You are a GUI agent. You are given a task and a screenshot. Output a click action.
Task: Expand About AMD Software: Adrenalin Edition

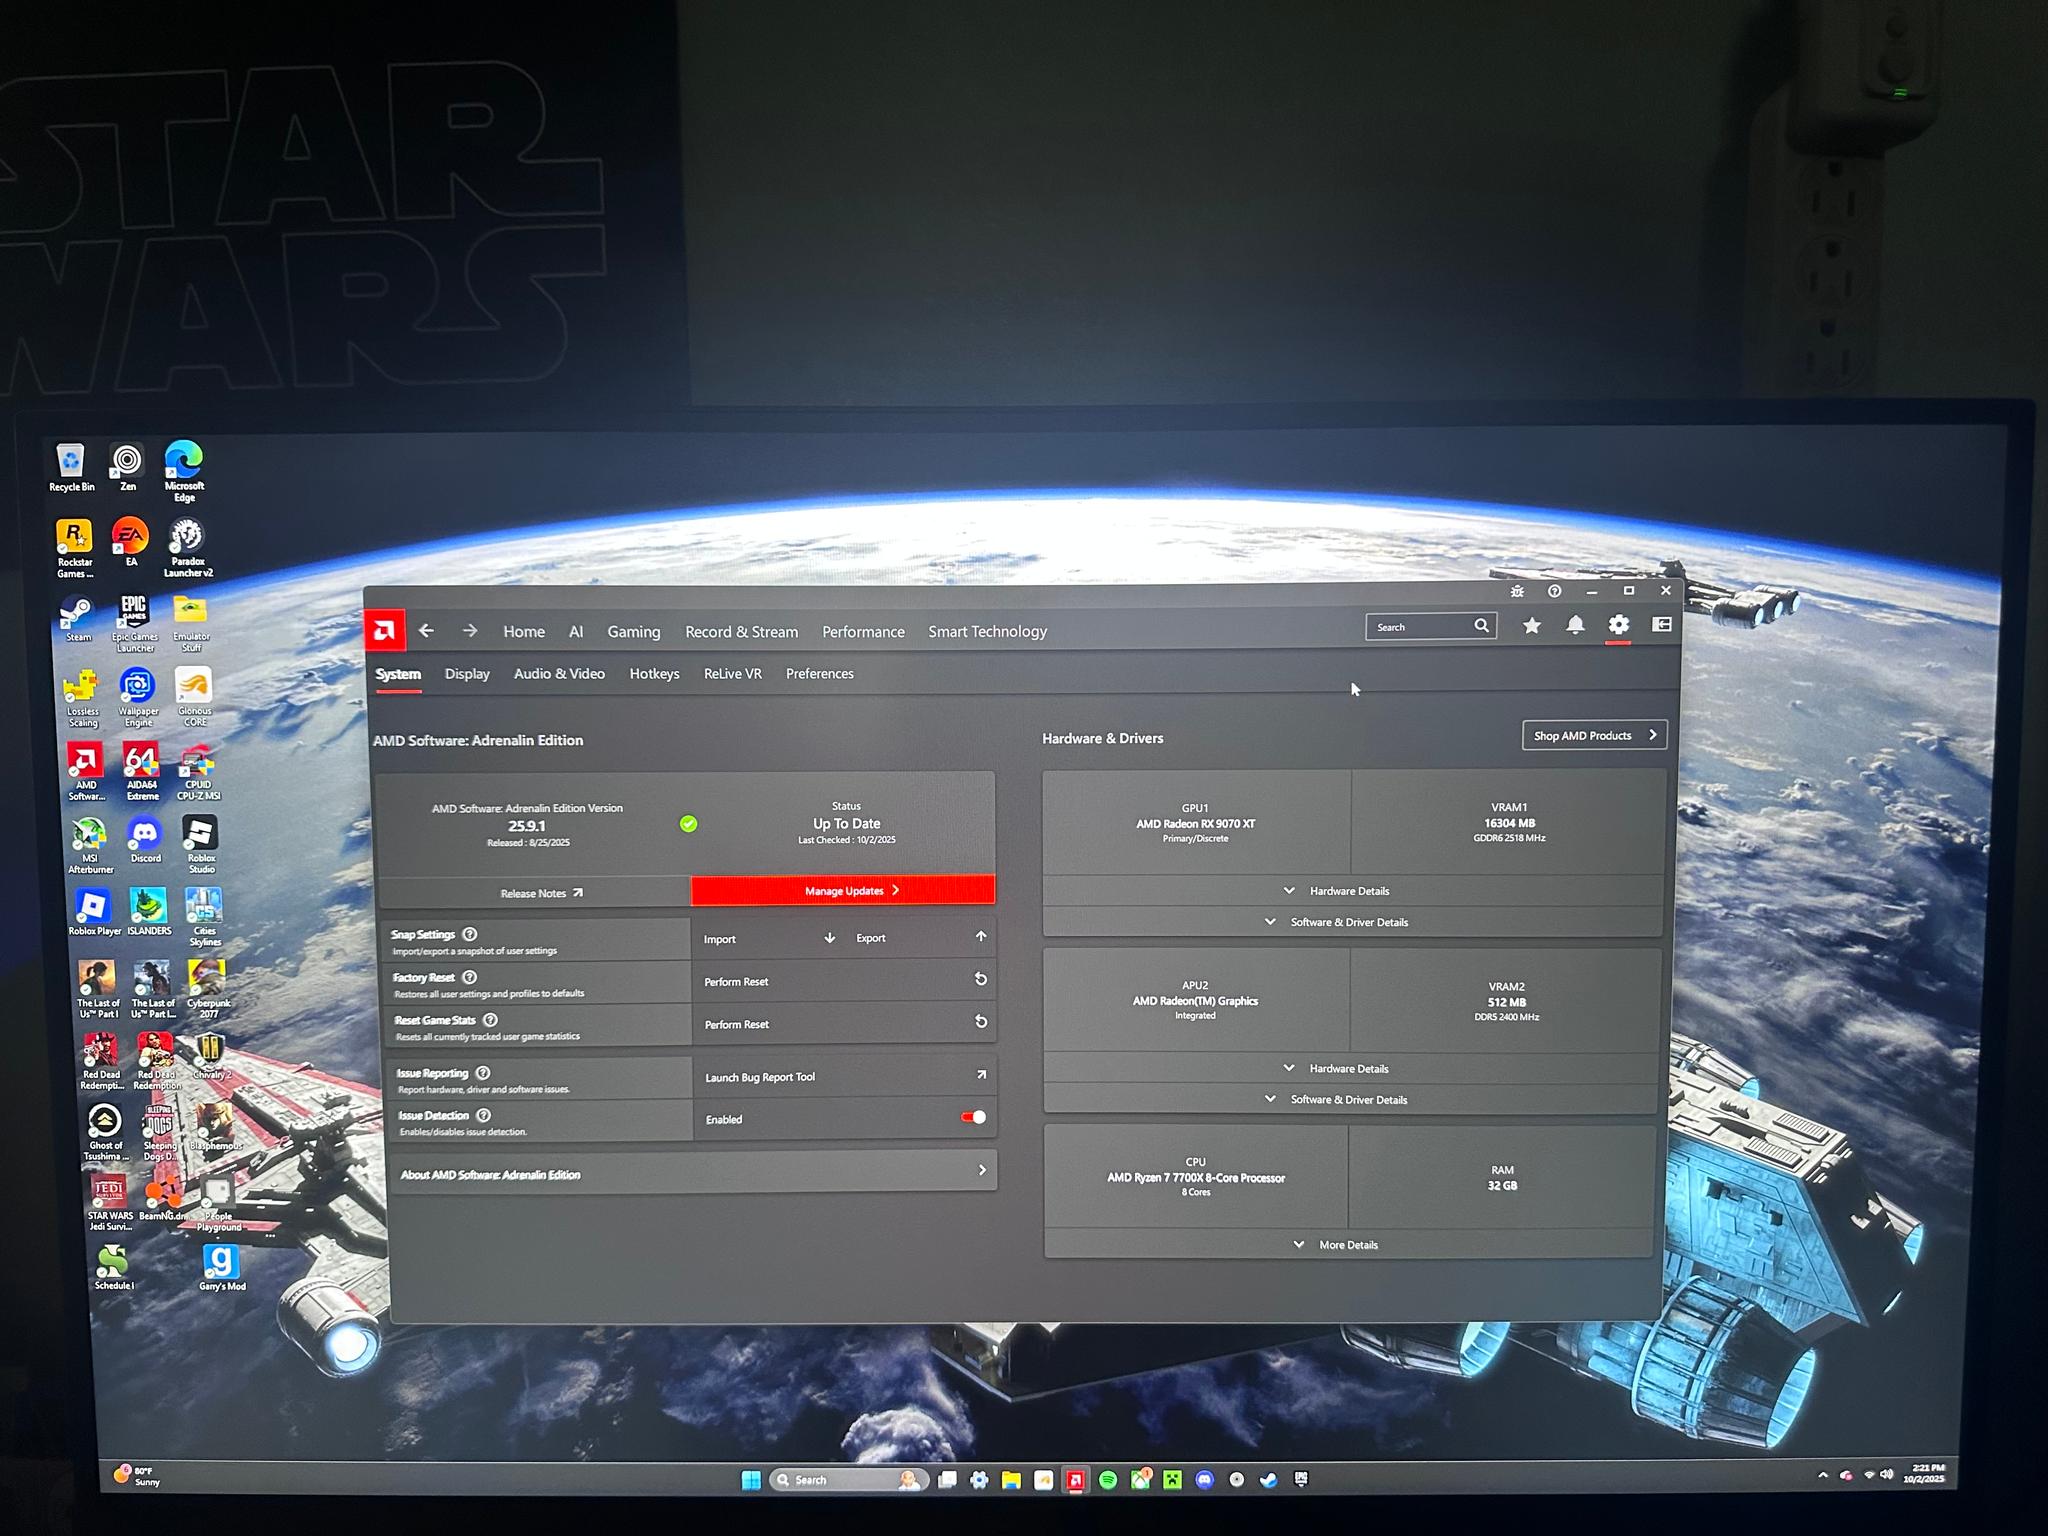click(692, 1172)
